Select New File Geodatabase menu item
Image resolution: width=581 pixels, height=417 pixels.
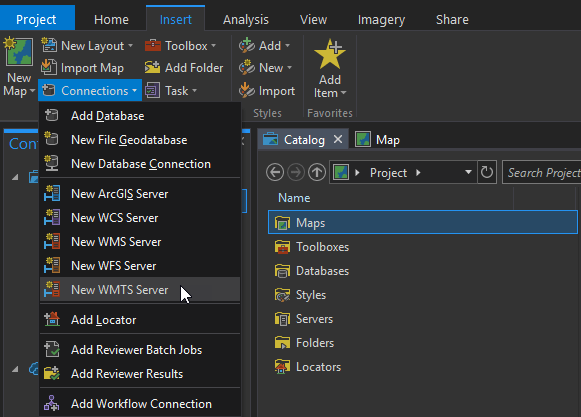point(140,140)
